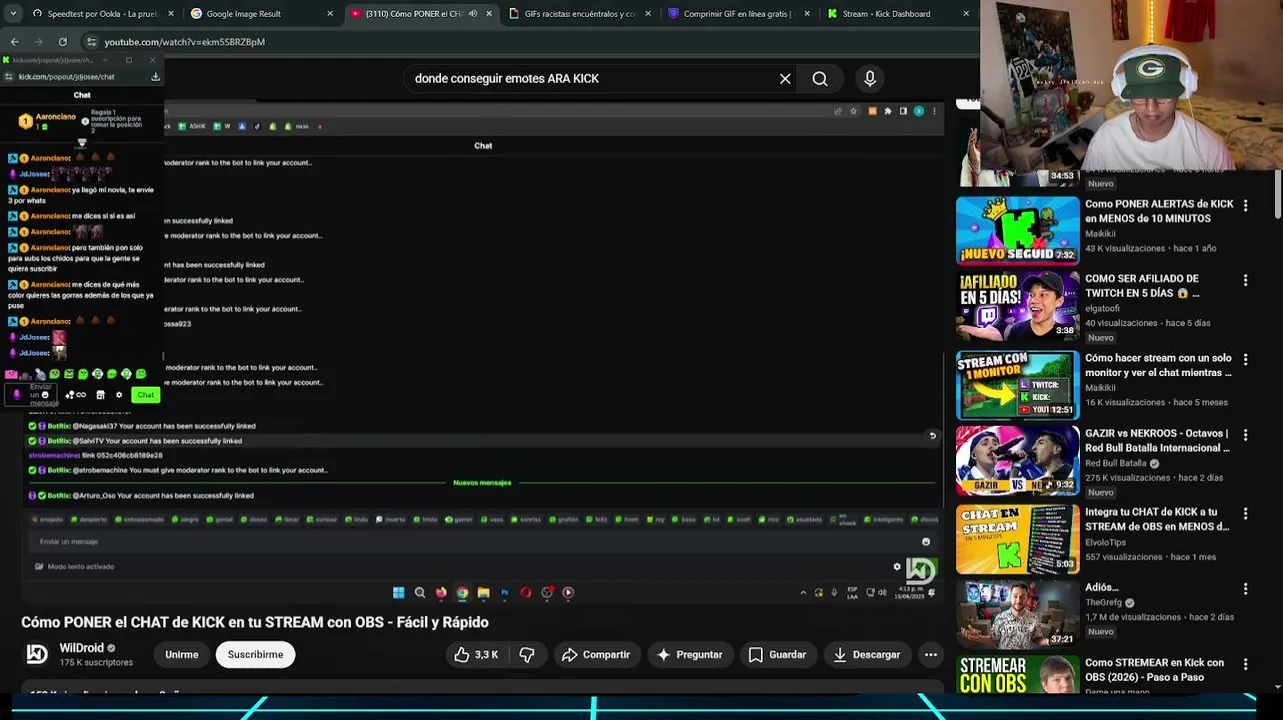This screenshot has height=720, width=1283.
Task: Click download icon in Kick popout address bar
Action: 155,76
